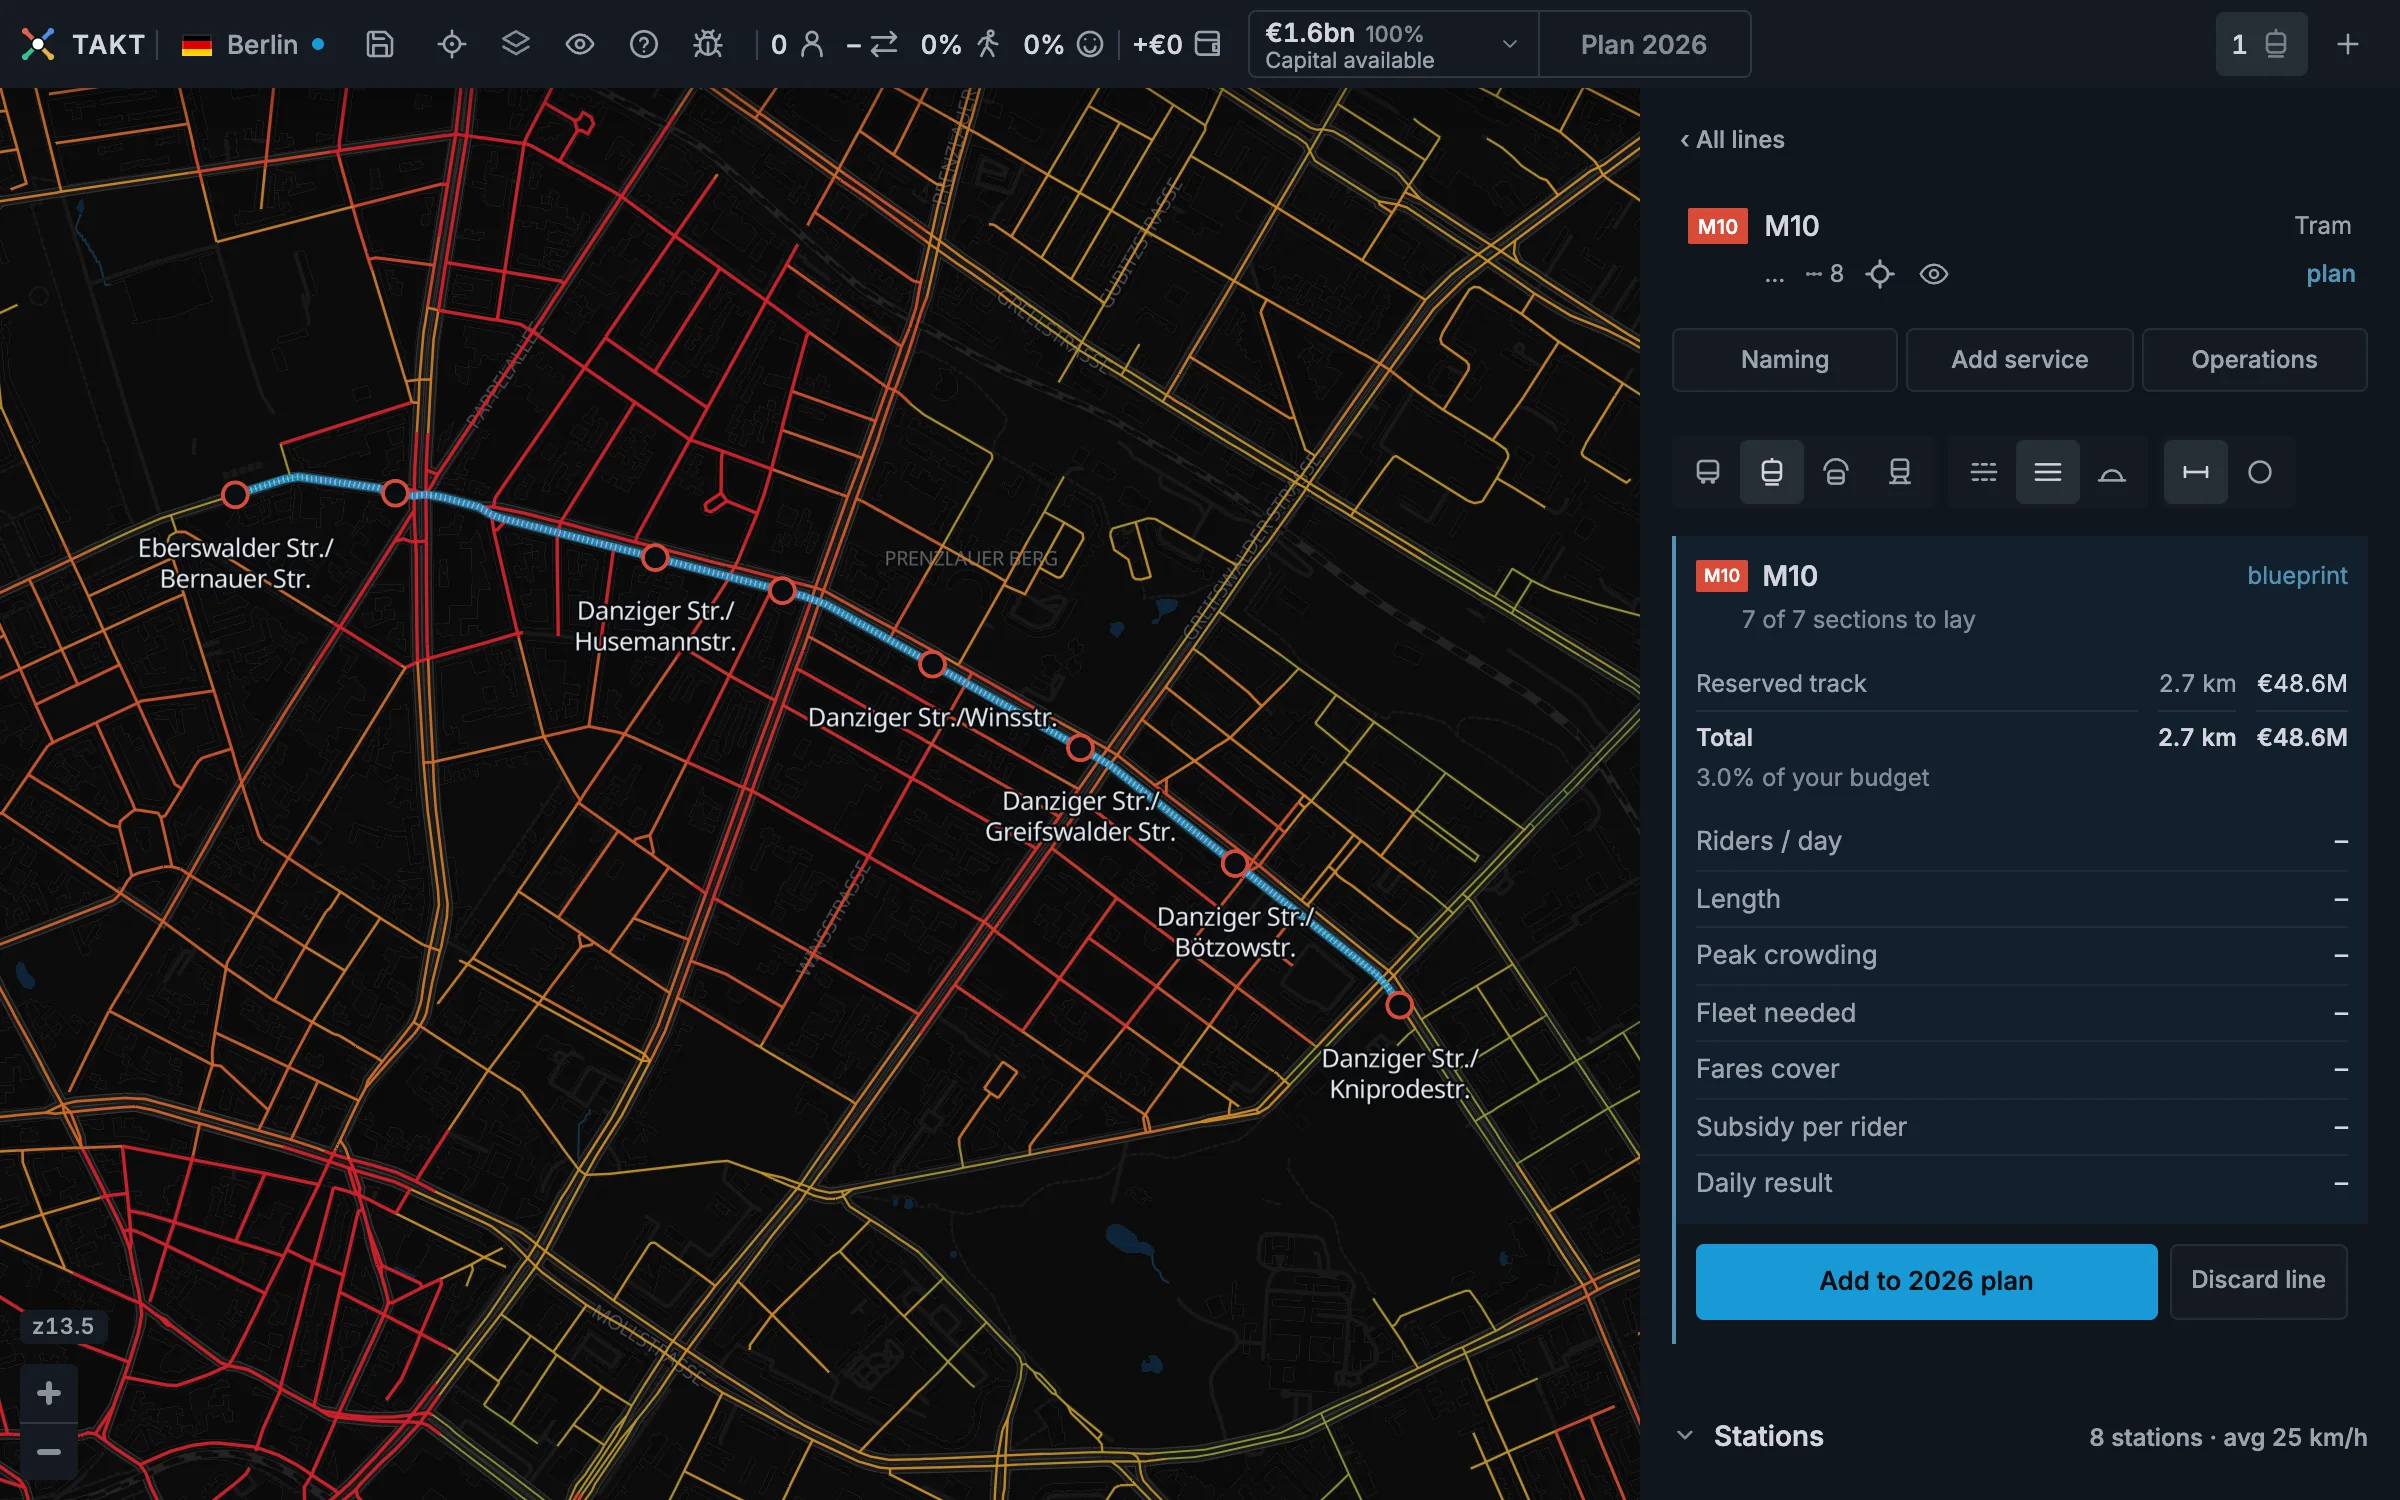
Task: Toggle M10 line visibility eye icon
Action: tap(1934, 274)
